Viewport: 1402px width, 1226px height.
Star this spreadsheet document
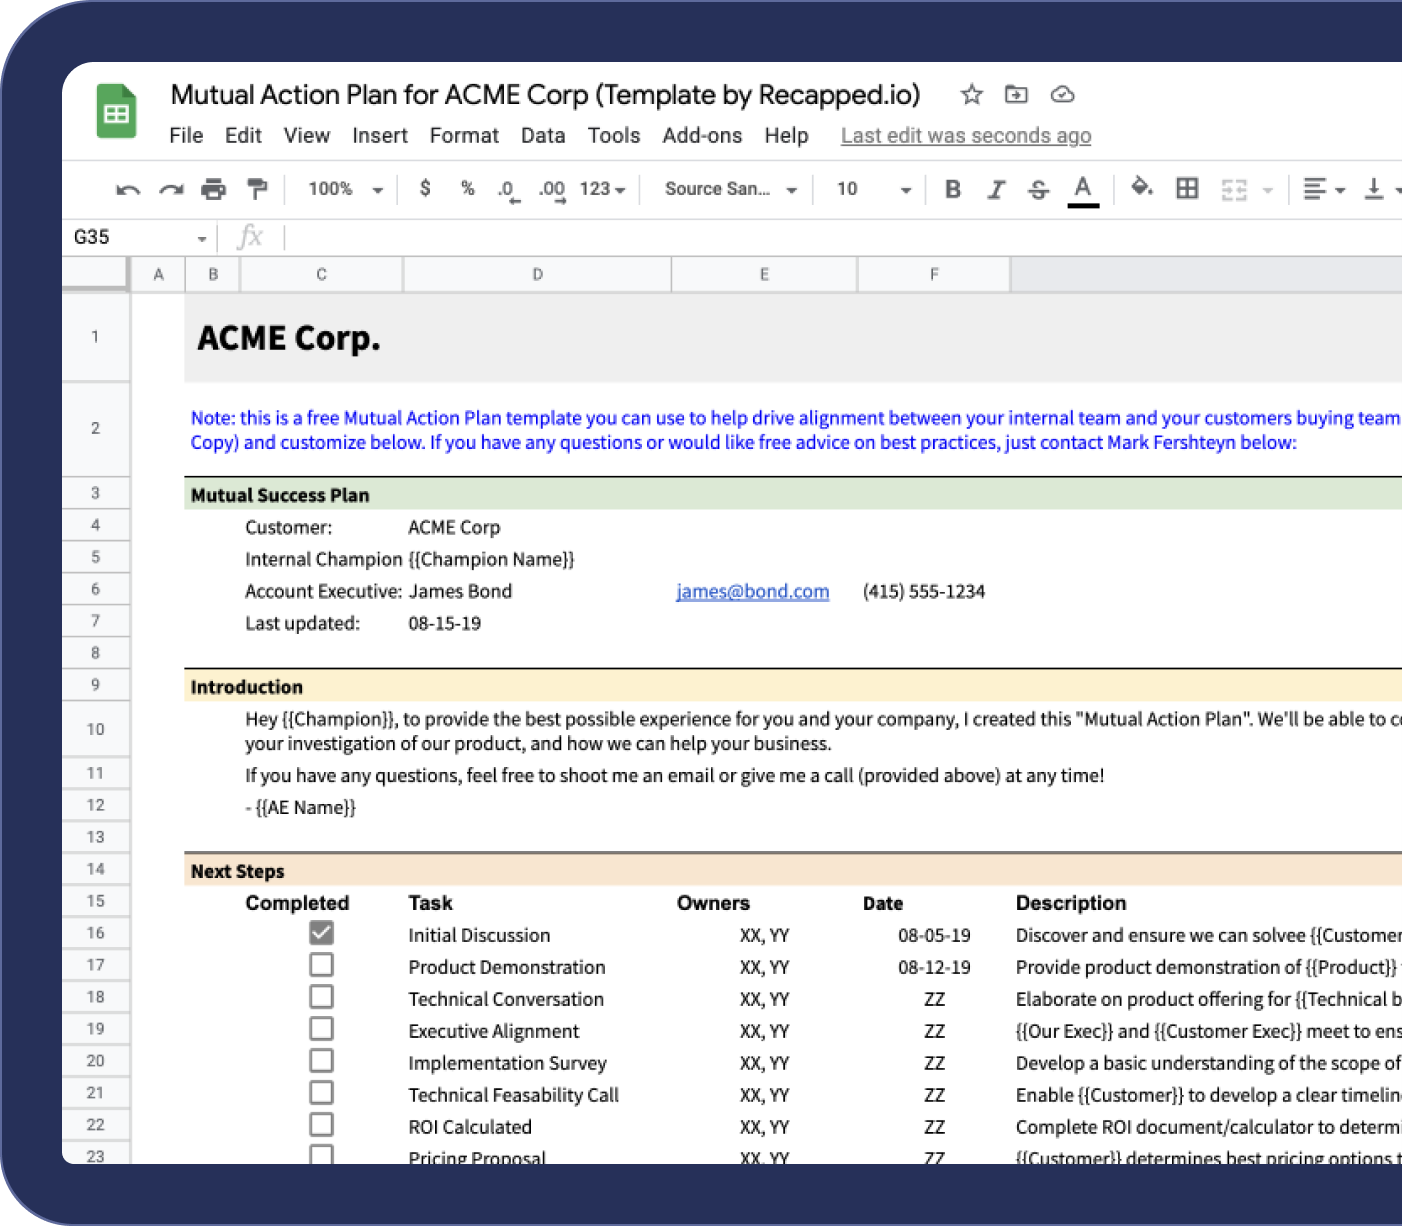[971, 95]
